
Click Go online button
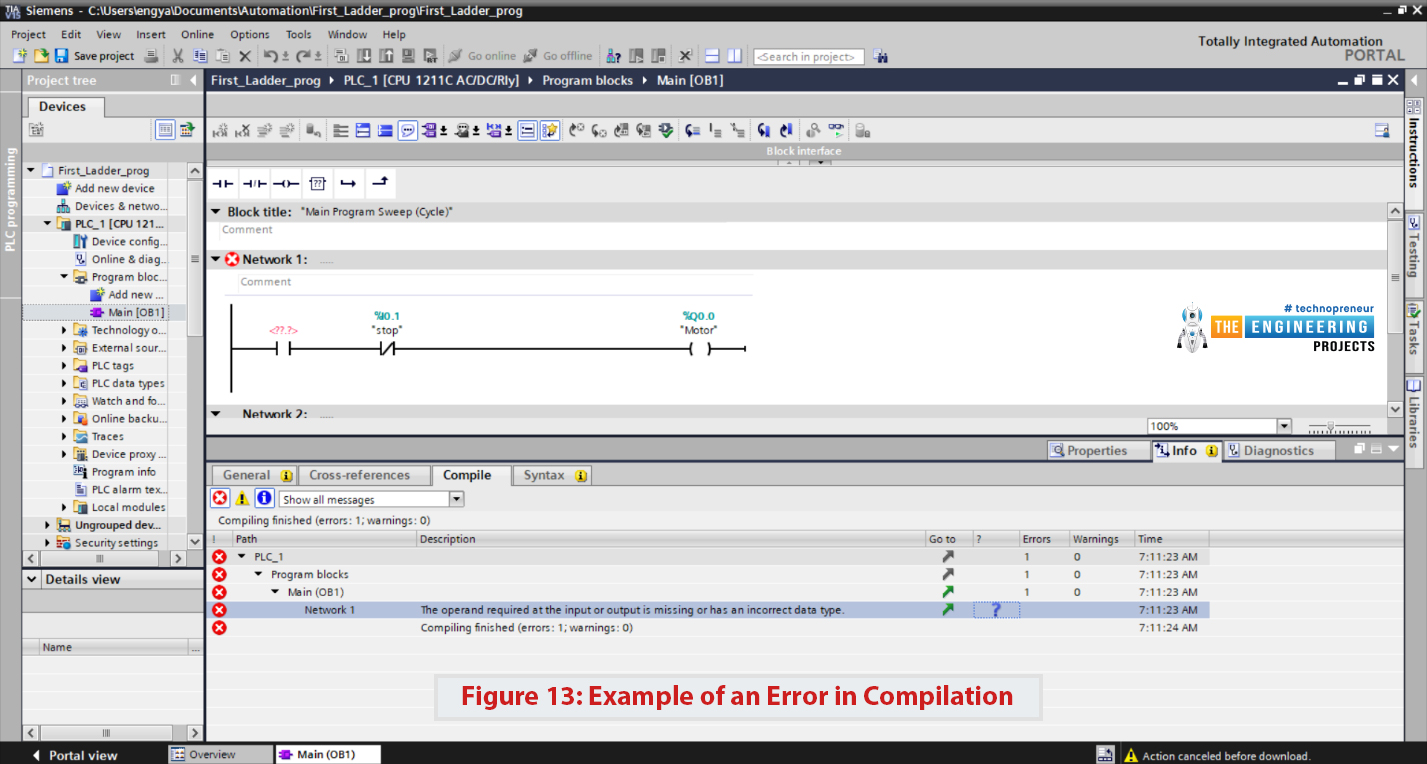pos(483,56)
